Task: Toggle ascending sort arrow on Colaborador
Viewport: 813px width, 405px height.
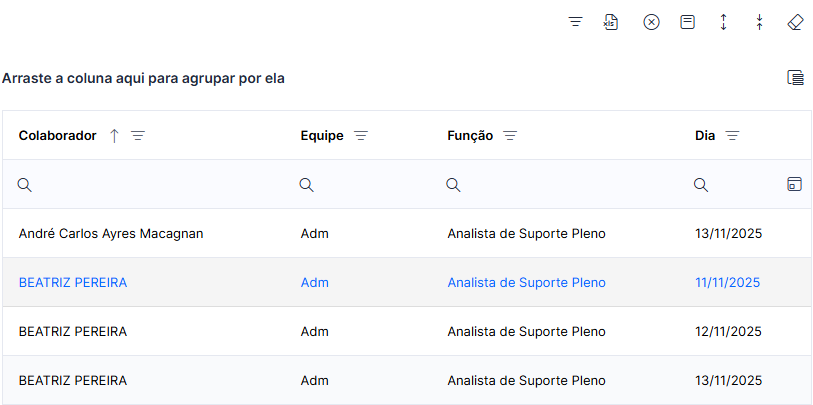Action: click(x=115, y=136)
